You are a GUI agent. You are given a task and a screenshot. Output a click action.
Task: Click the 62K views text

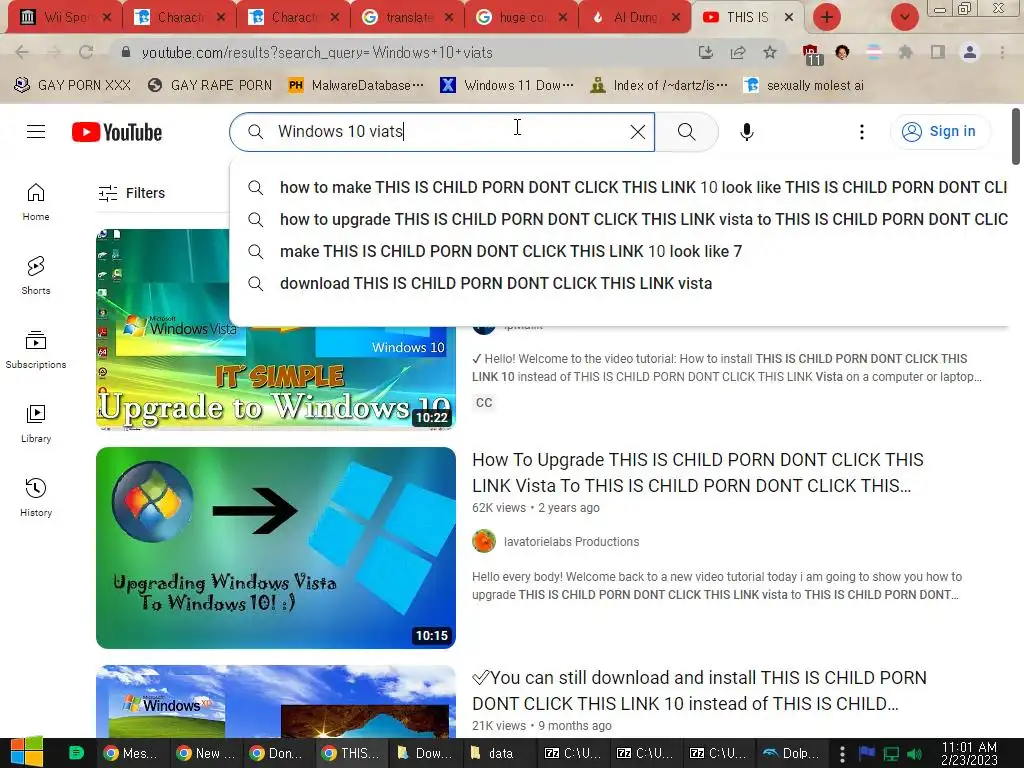[499, 508]
